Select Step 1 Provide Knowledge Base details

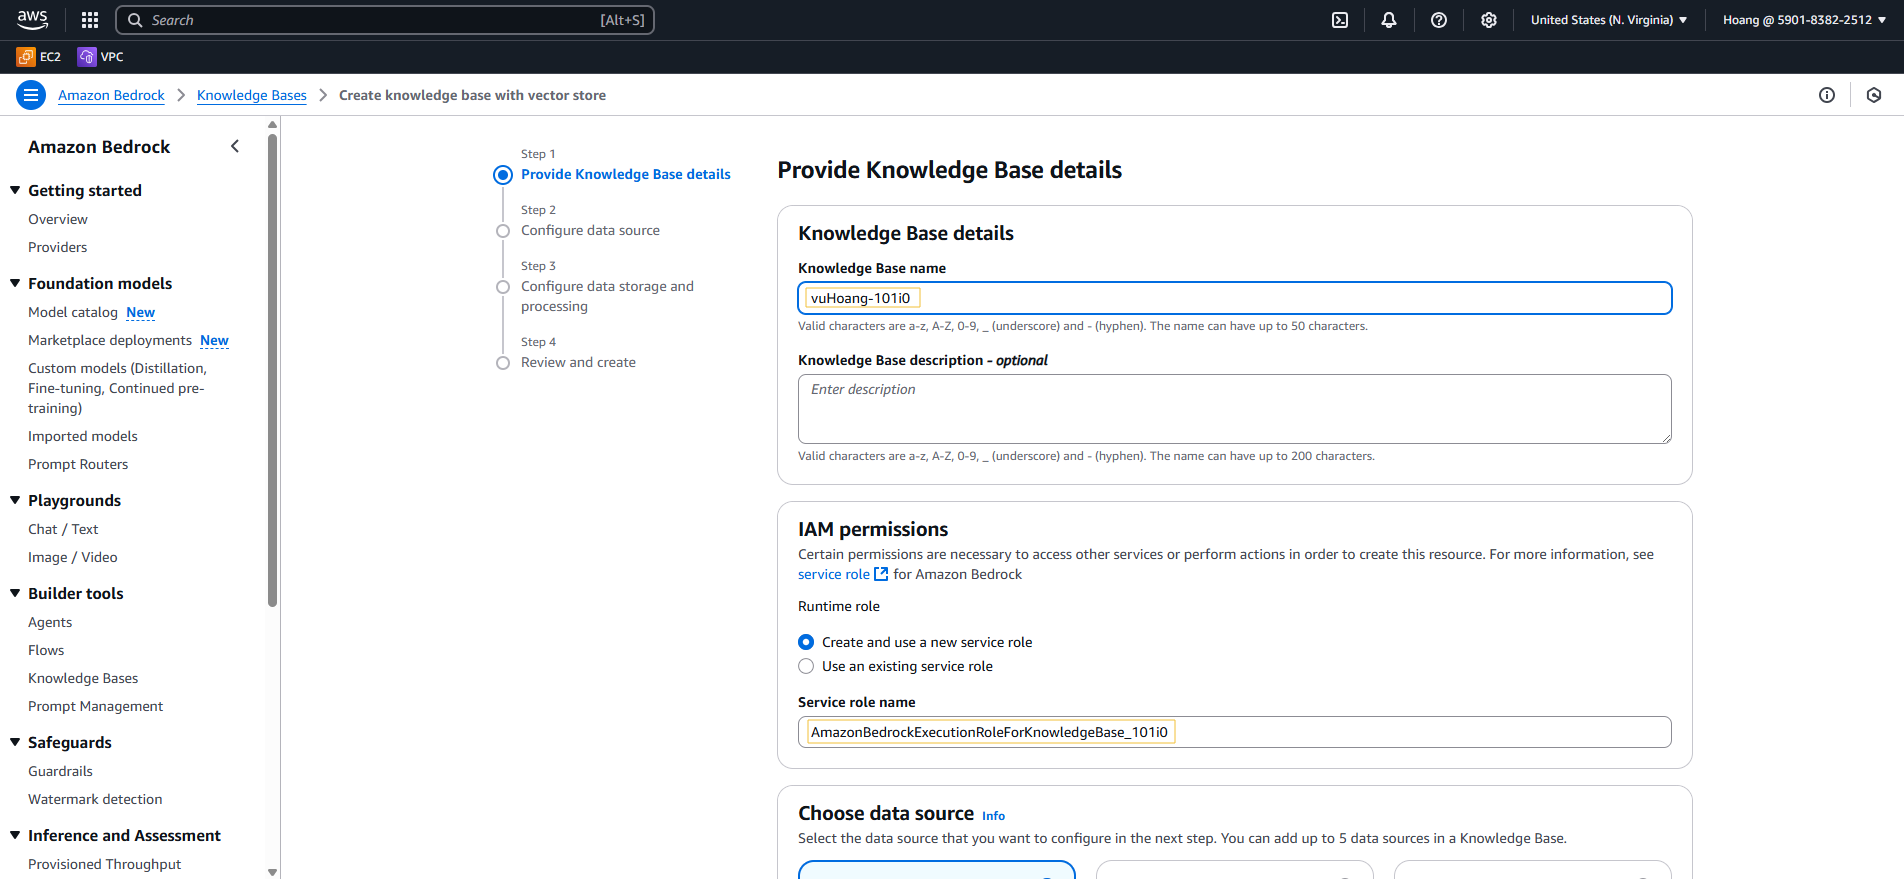626,174
